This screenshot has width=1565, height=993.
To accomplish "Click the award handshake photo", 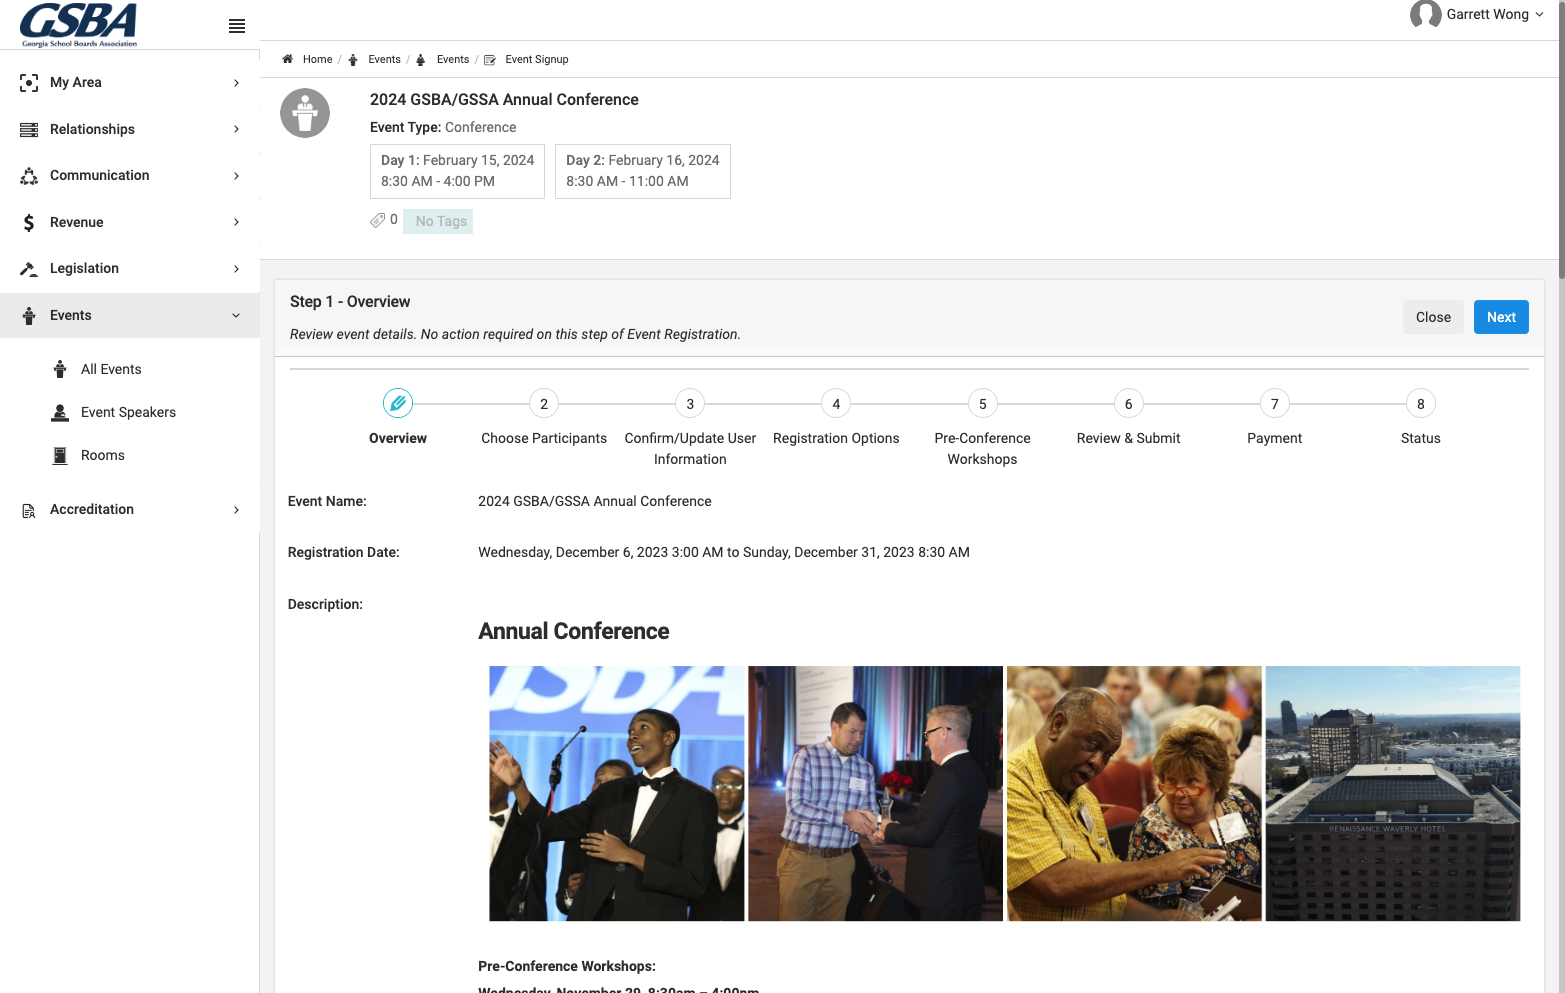I will tap(875, 793).
